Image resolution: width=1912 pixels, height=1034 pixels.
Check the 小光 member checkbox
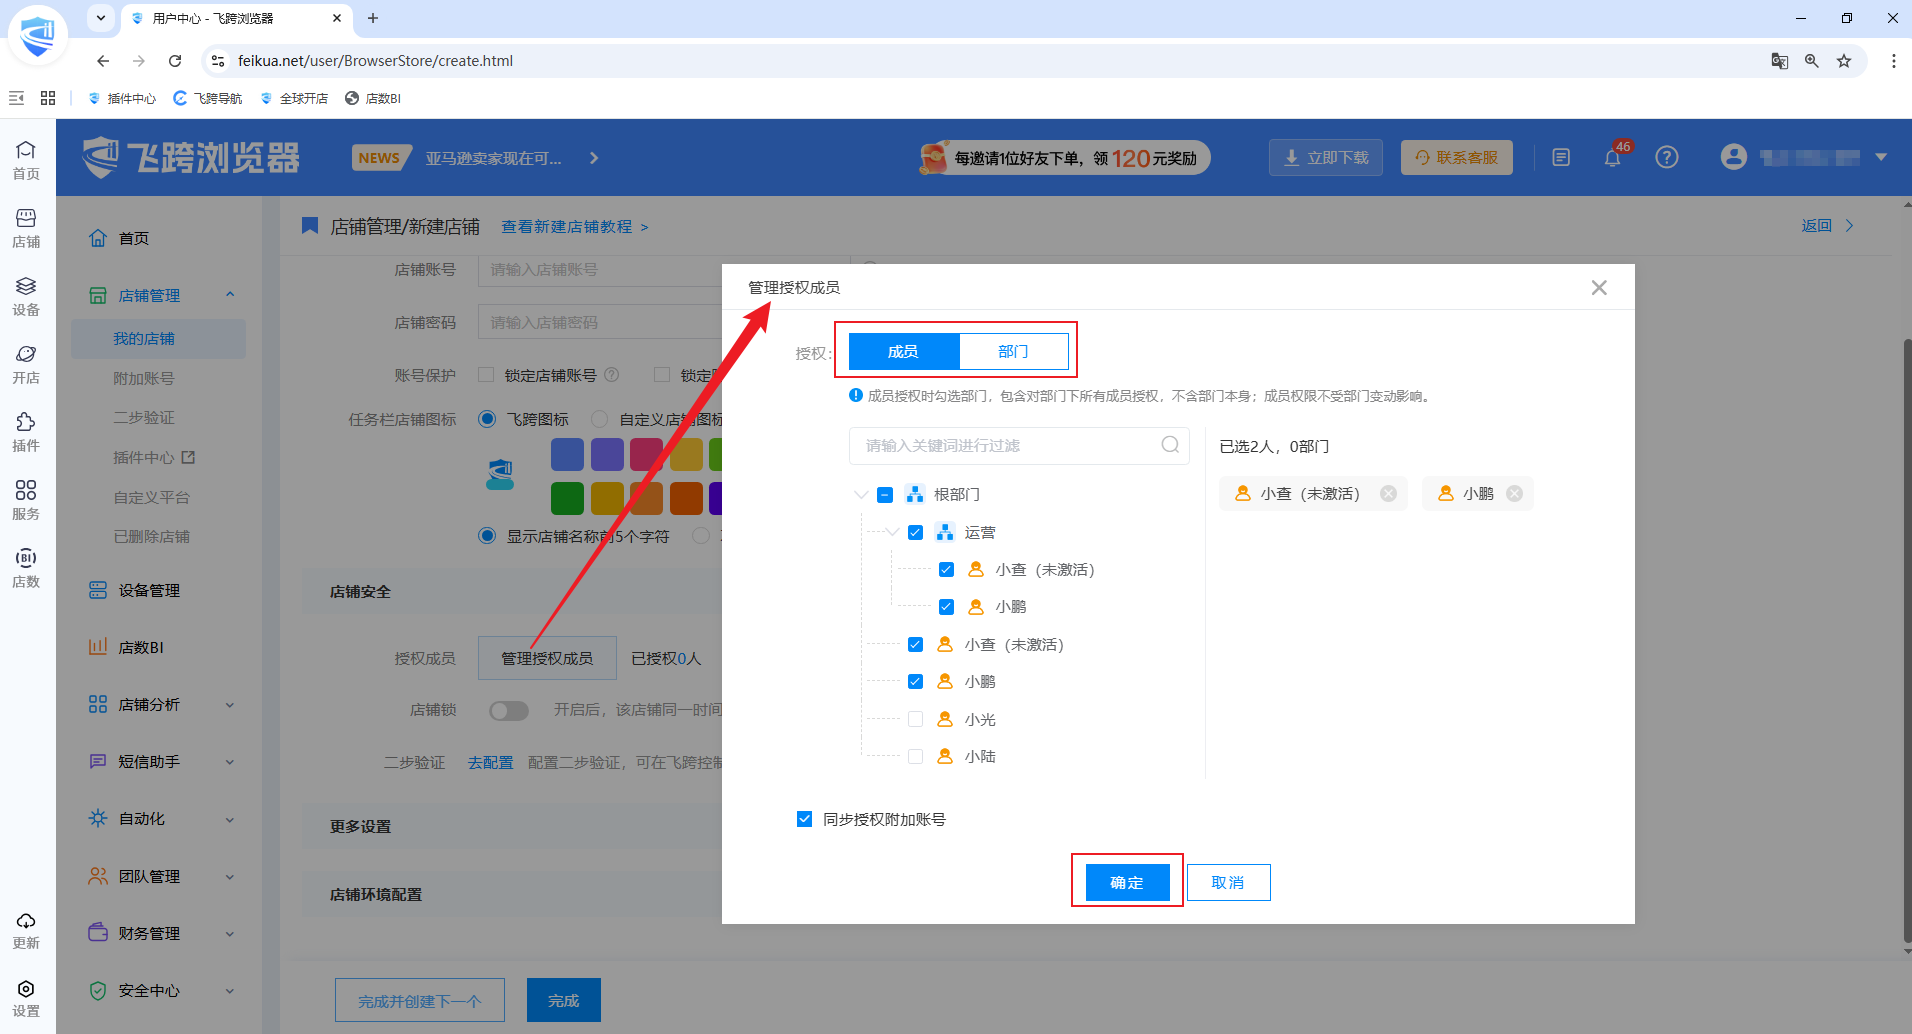point(915,719)
